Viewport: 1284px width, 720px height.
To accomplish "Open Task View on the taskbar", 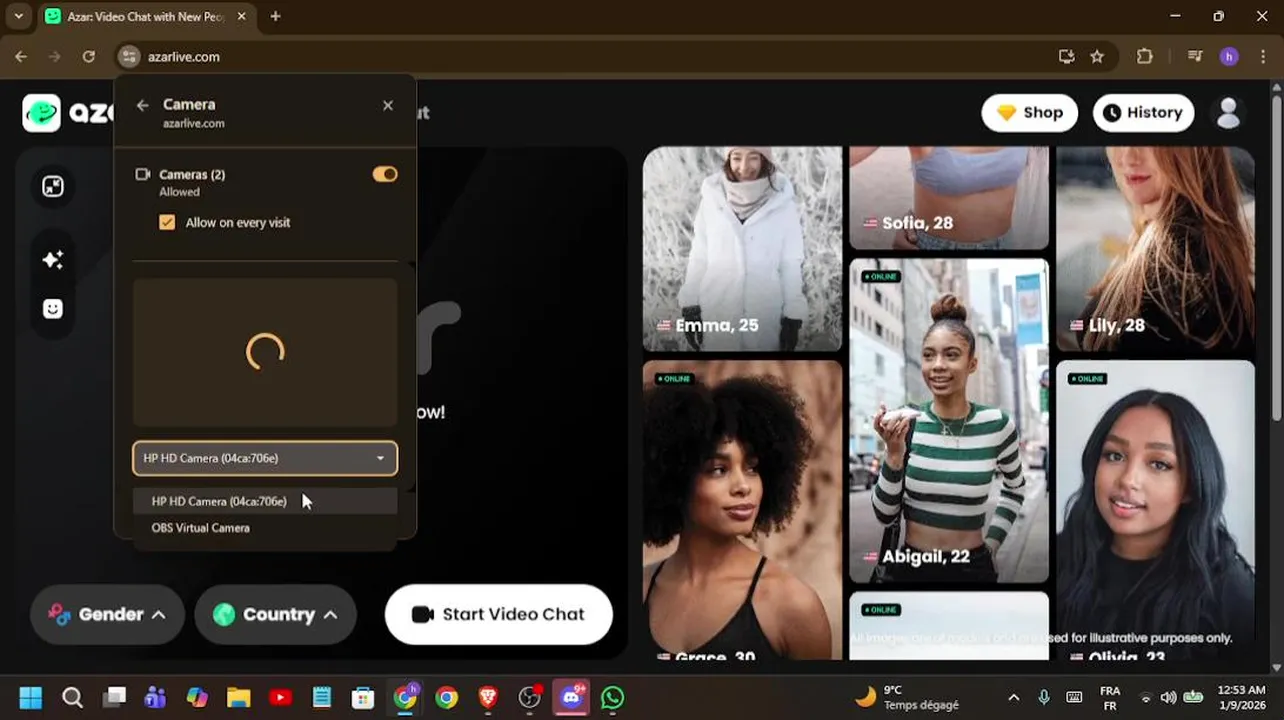I will click(x=115, y=697).
